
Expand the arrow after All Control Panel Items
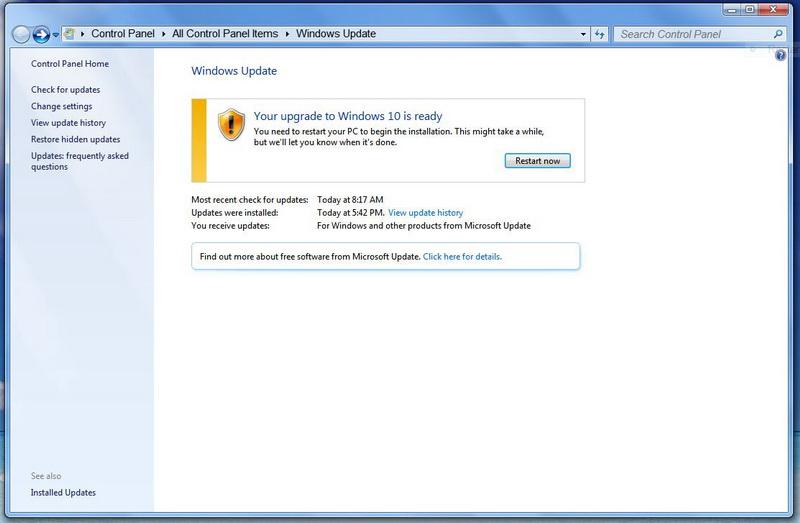tap(287, 34)
